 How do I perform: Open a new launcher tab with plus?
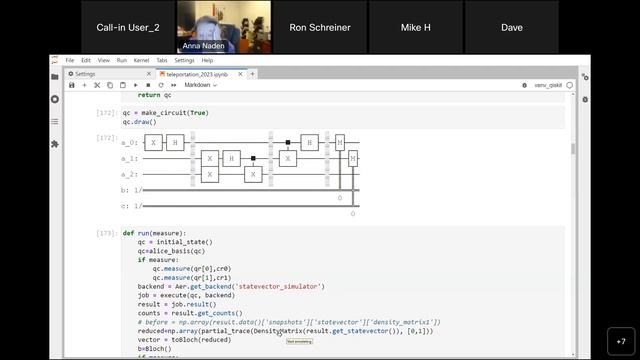(252, 74)
